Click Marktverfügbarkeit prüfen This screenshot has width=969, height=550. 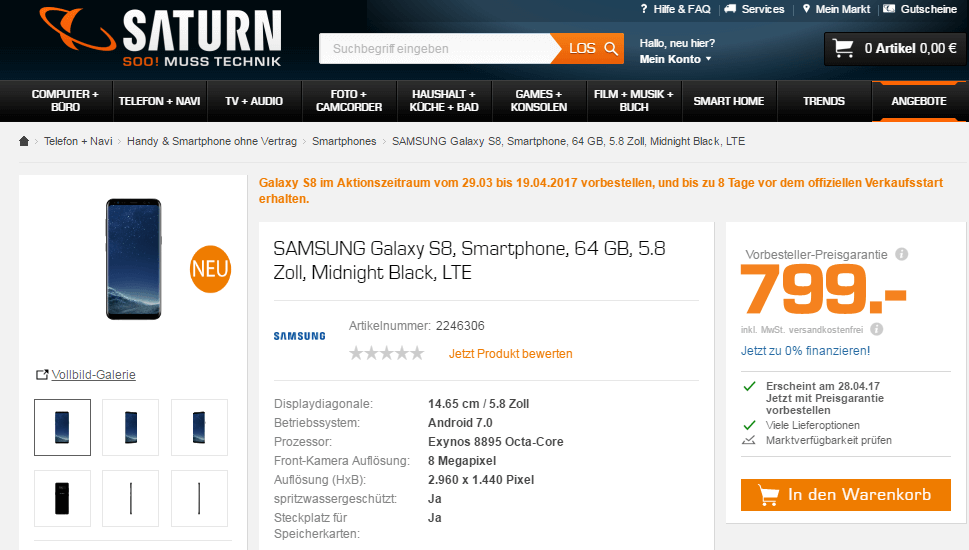(829, 441)
